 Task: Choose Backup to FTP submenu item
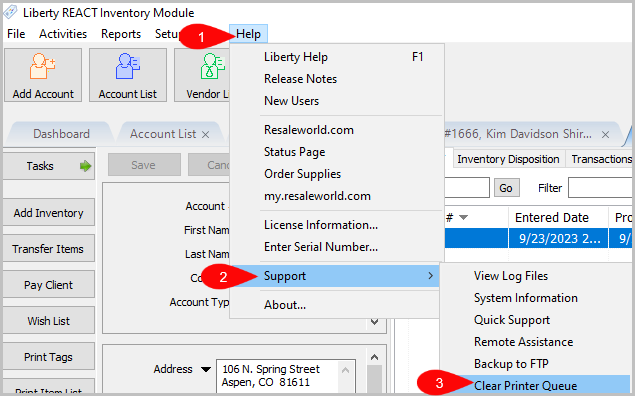pyautogui.click(x=536, y=364)
